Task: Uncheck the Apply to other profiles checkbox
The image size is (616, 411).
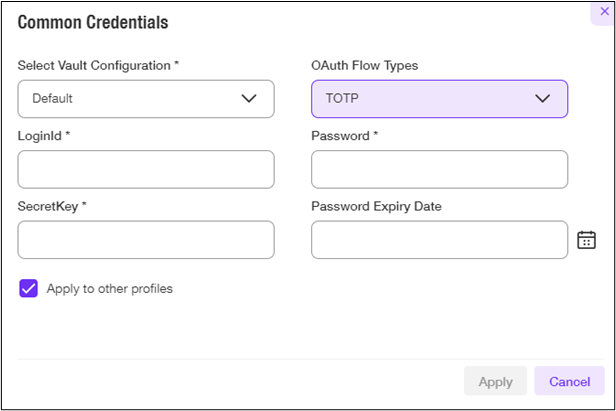Action: click(x=28, y=288)
